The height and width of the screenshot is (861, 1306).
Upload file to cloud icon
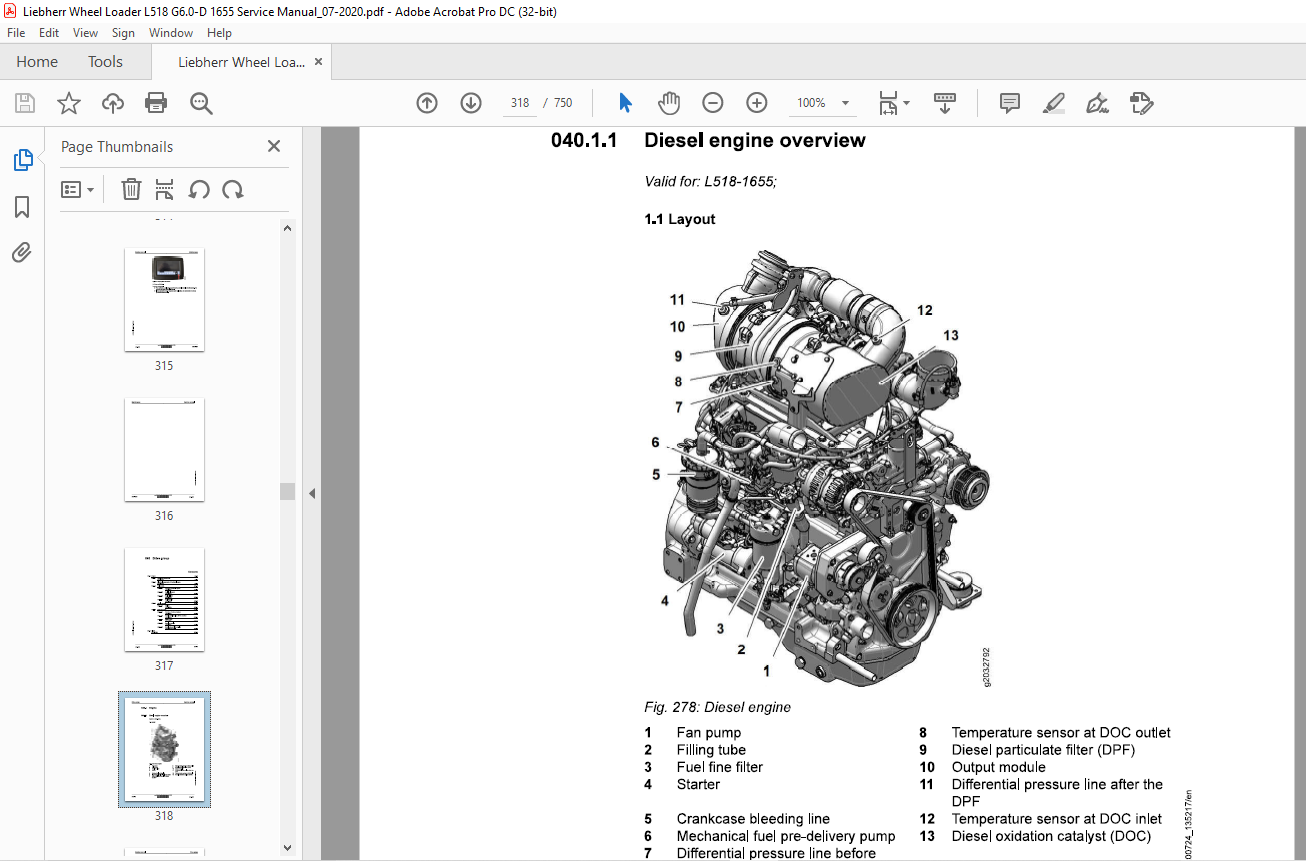pos(113,103)
